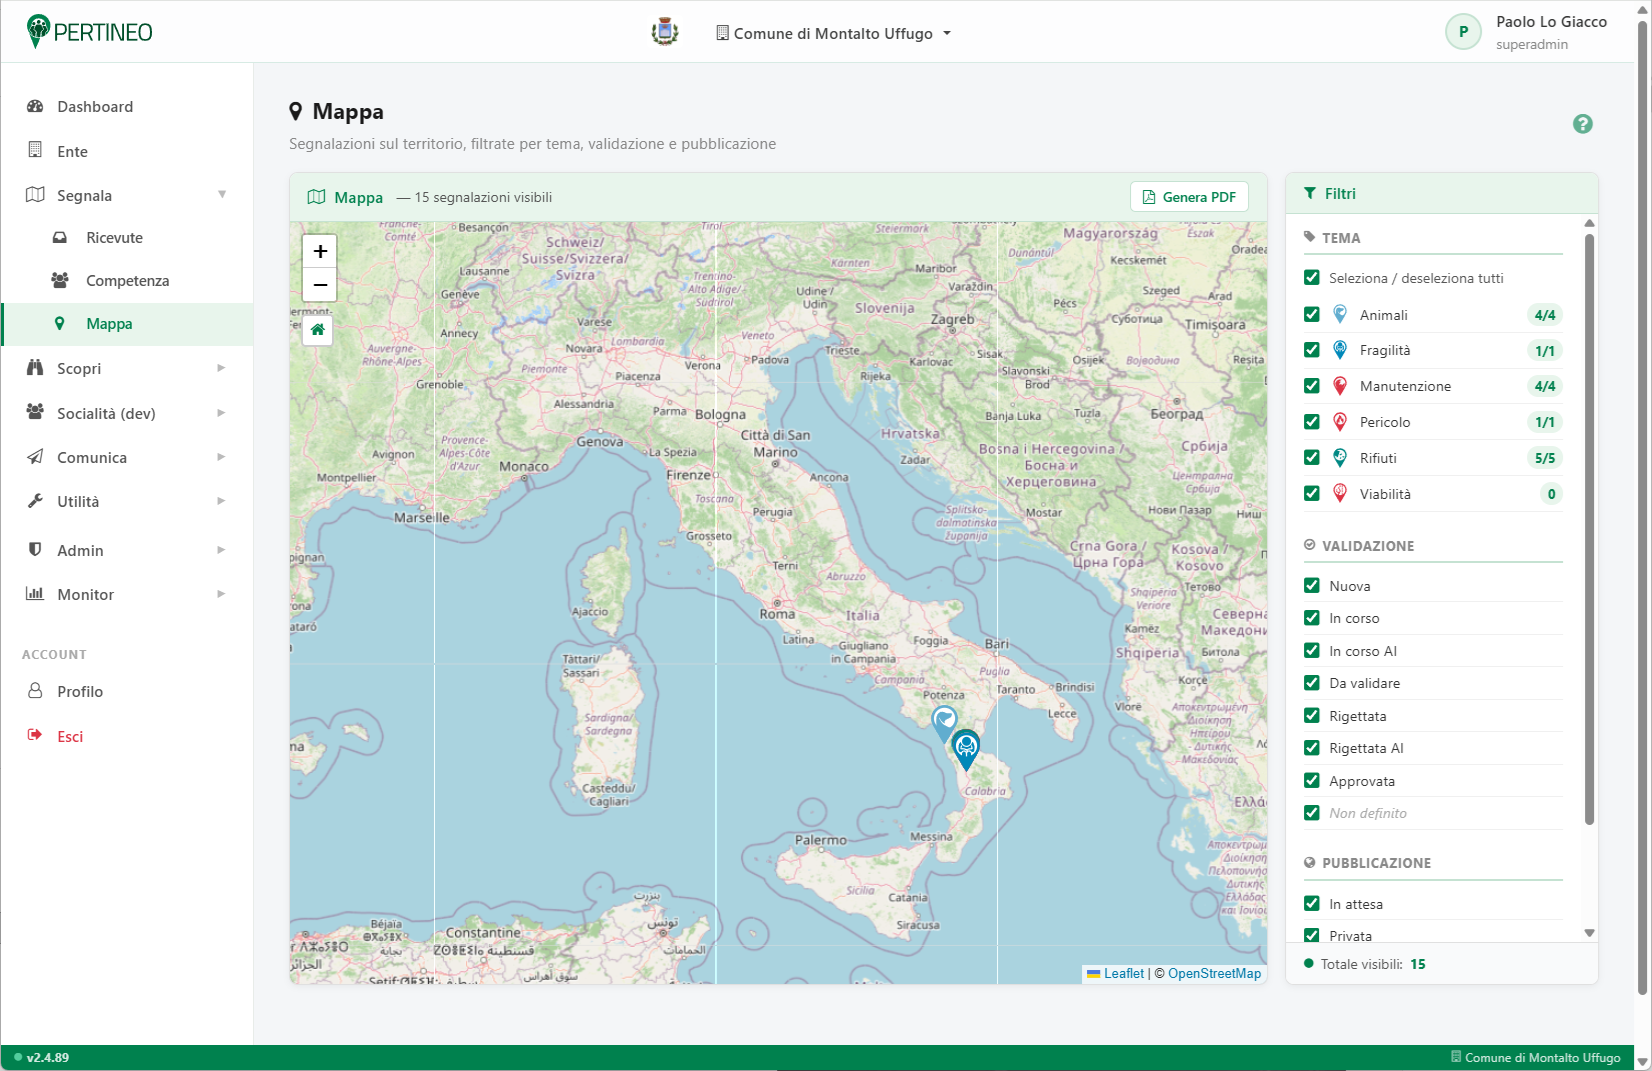This screenshot has width=1652, height=1071.
Task: Click the Dashboard gauge icon
Action: pos(35,106)
